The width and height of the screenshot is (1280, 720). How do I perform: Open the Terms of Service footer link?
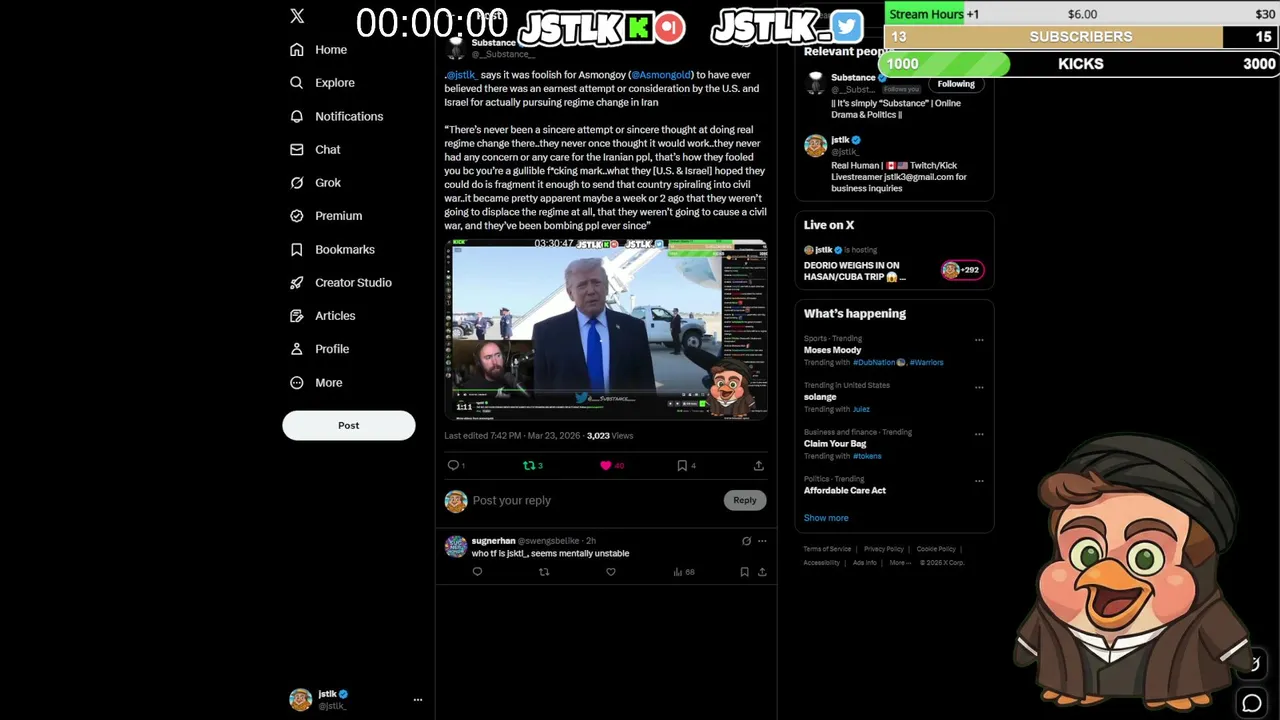click(x=827, y=549)
